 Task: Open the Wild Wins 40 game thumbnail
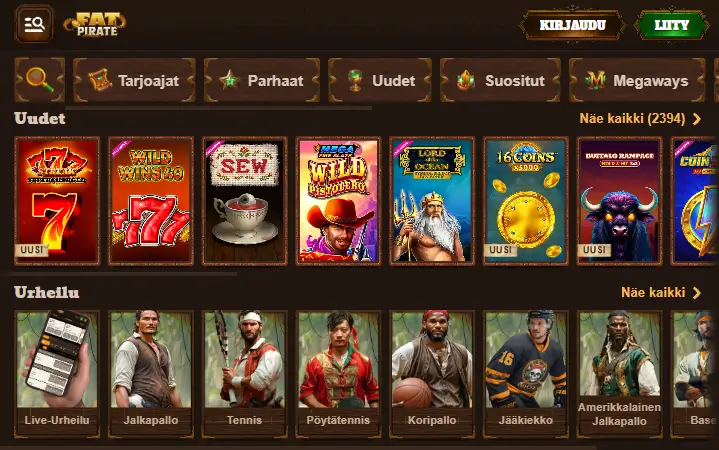pyautogui.click(x=151, y=201)
